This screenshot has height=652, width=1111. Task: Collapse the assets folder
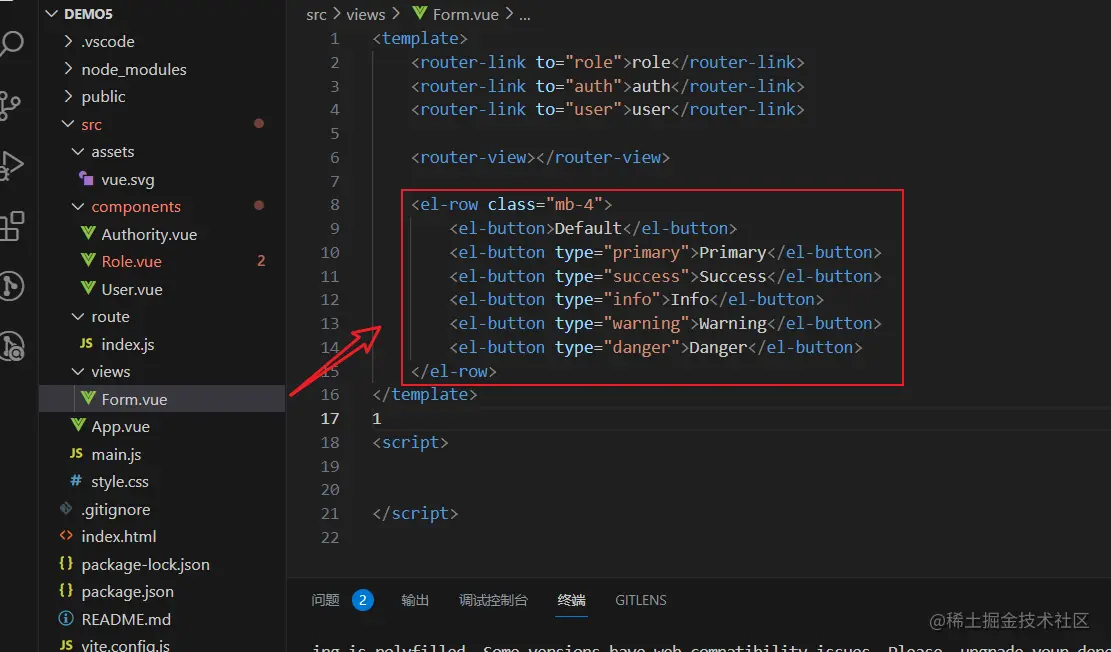78,152
